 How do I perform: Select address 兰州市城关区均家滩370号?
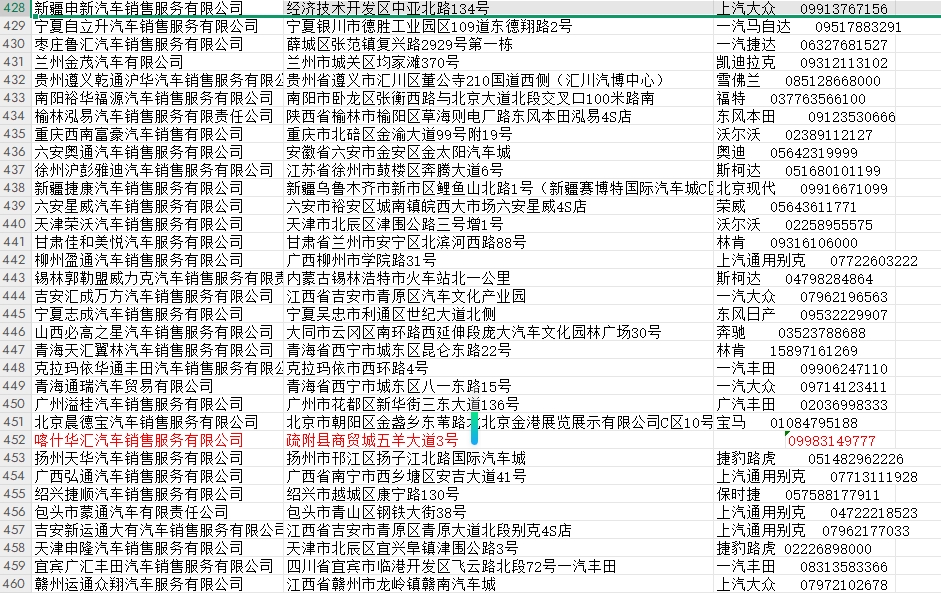[373, 62]
